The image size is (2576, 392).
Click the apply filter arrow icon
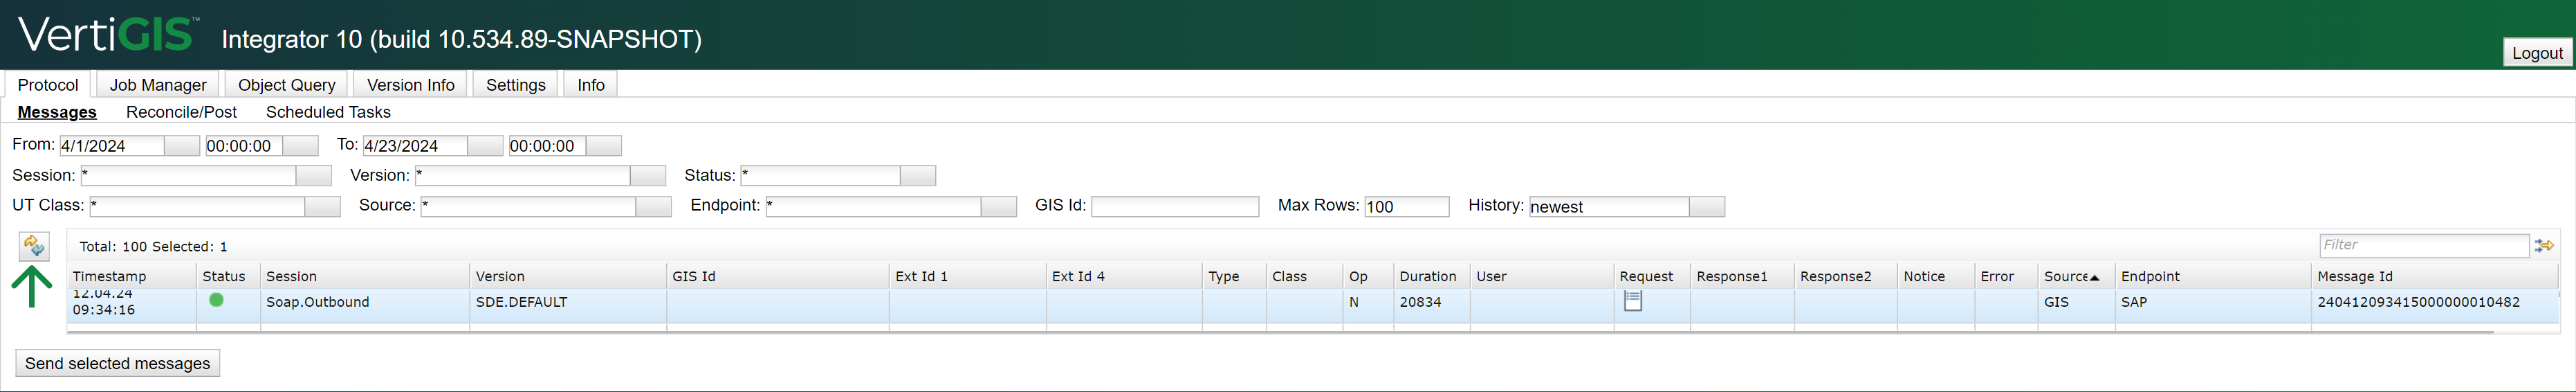pos(2545,245)
